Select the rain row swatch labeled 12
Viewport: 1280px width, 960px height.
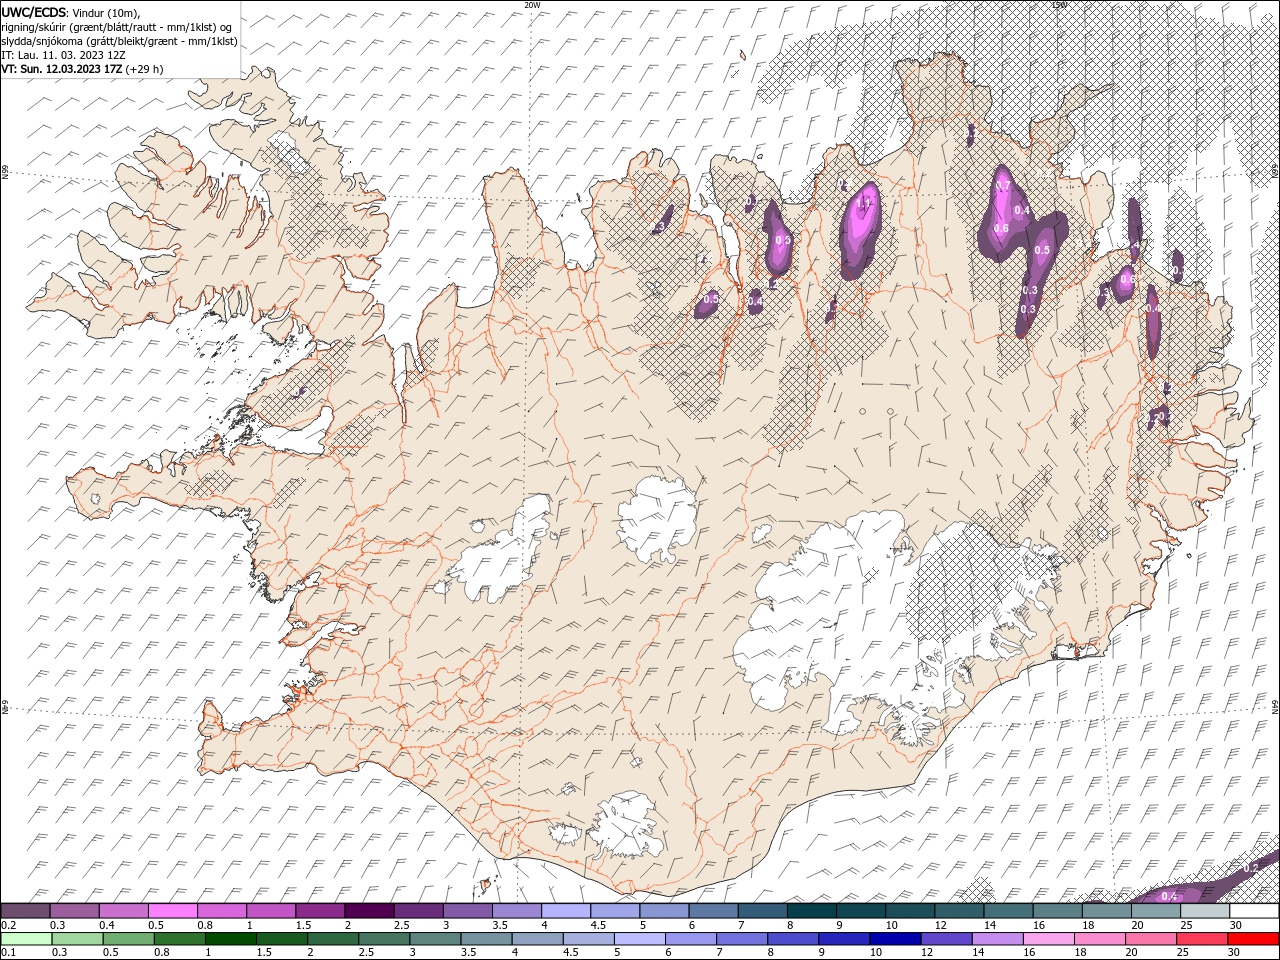click(x=946, y=939)
